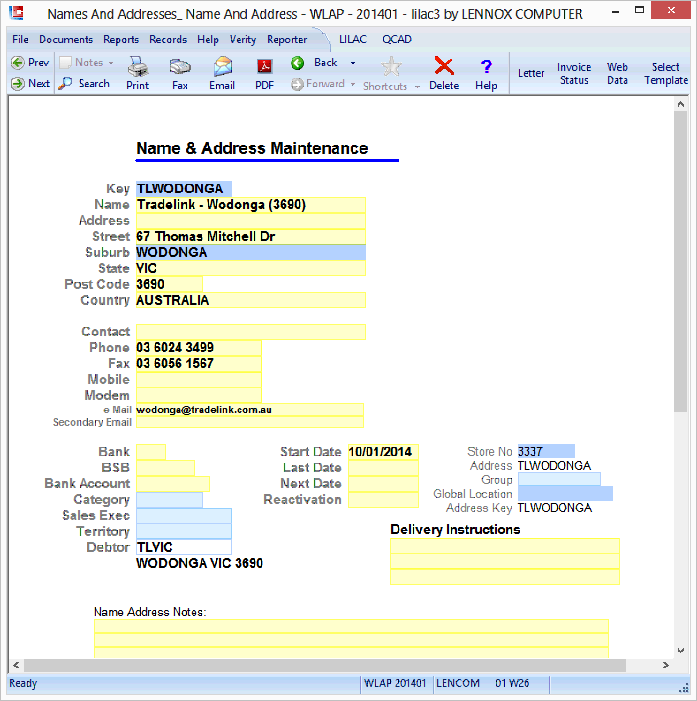Switch to the QCAD tab
697x701 pixels.
pos(397,39)
